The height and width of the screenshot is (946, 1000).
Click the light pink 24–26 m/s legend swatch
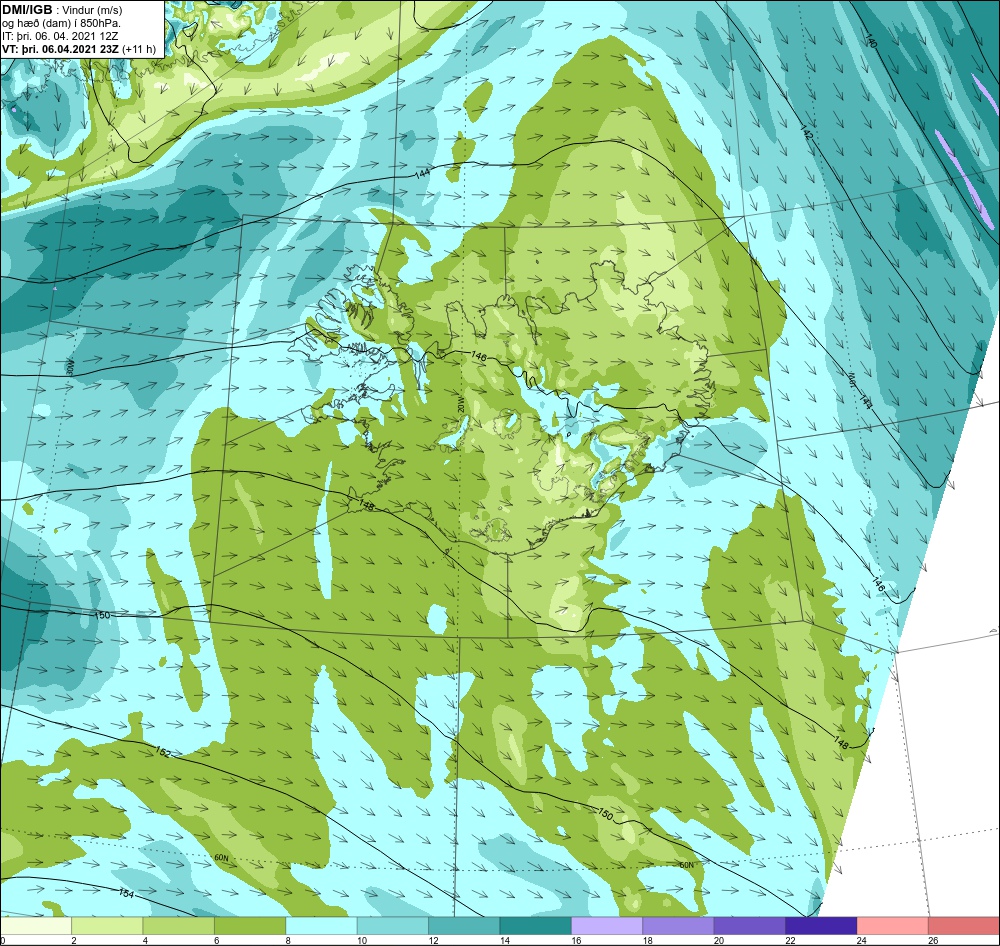893,926
